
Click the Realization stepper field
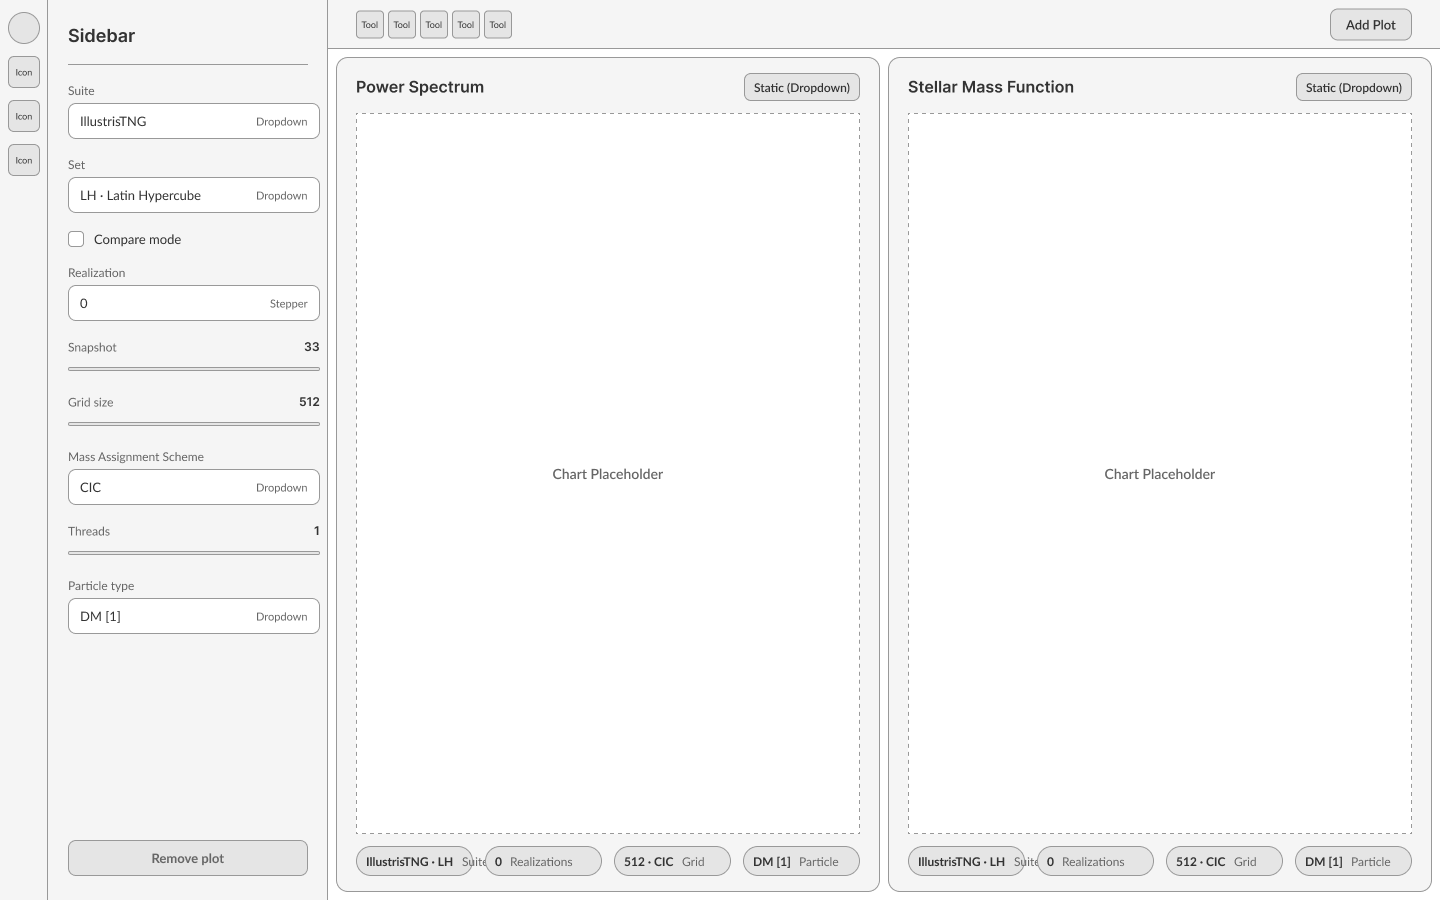click(x=194, y=303)
